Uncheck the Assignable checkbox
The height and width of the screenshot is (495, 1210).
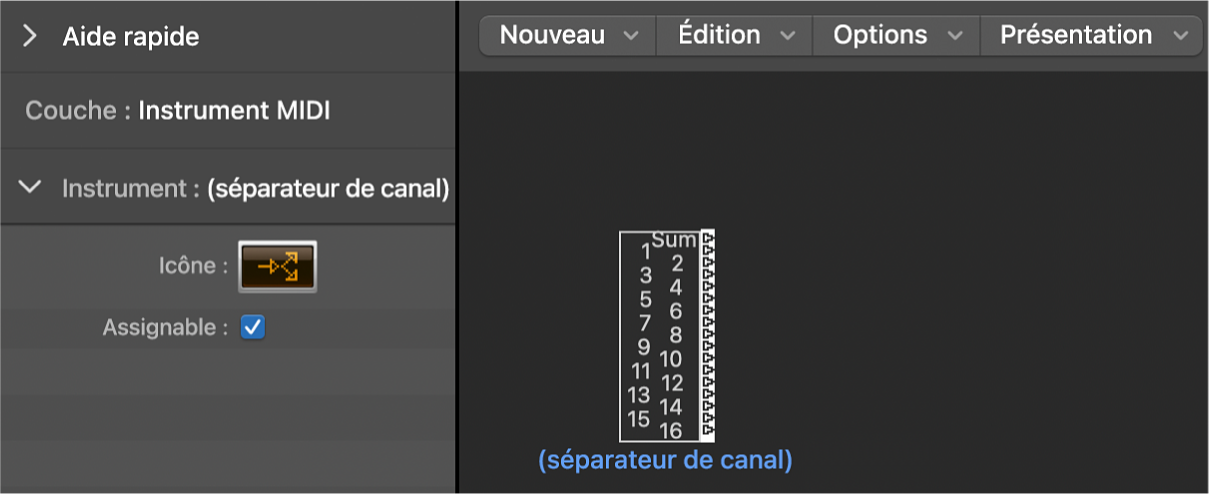point(253,327)
